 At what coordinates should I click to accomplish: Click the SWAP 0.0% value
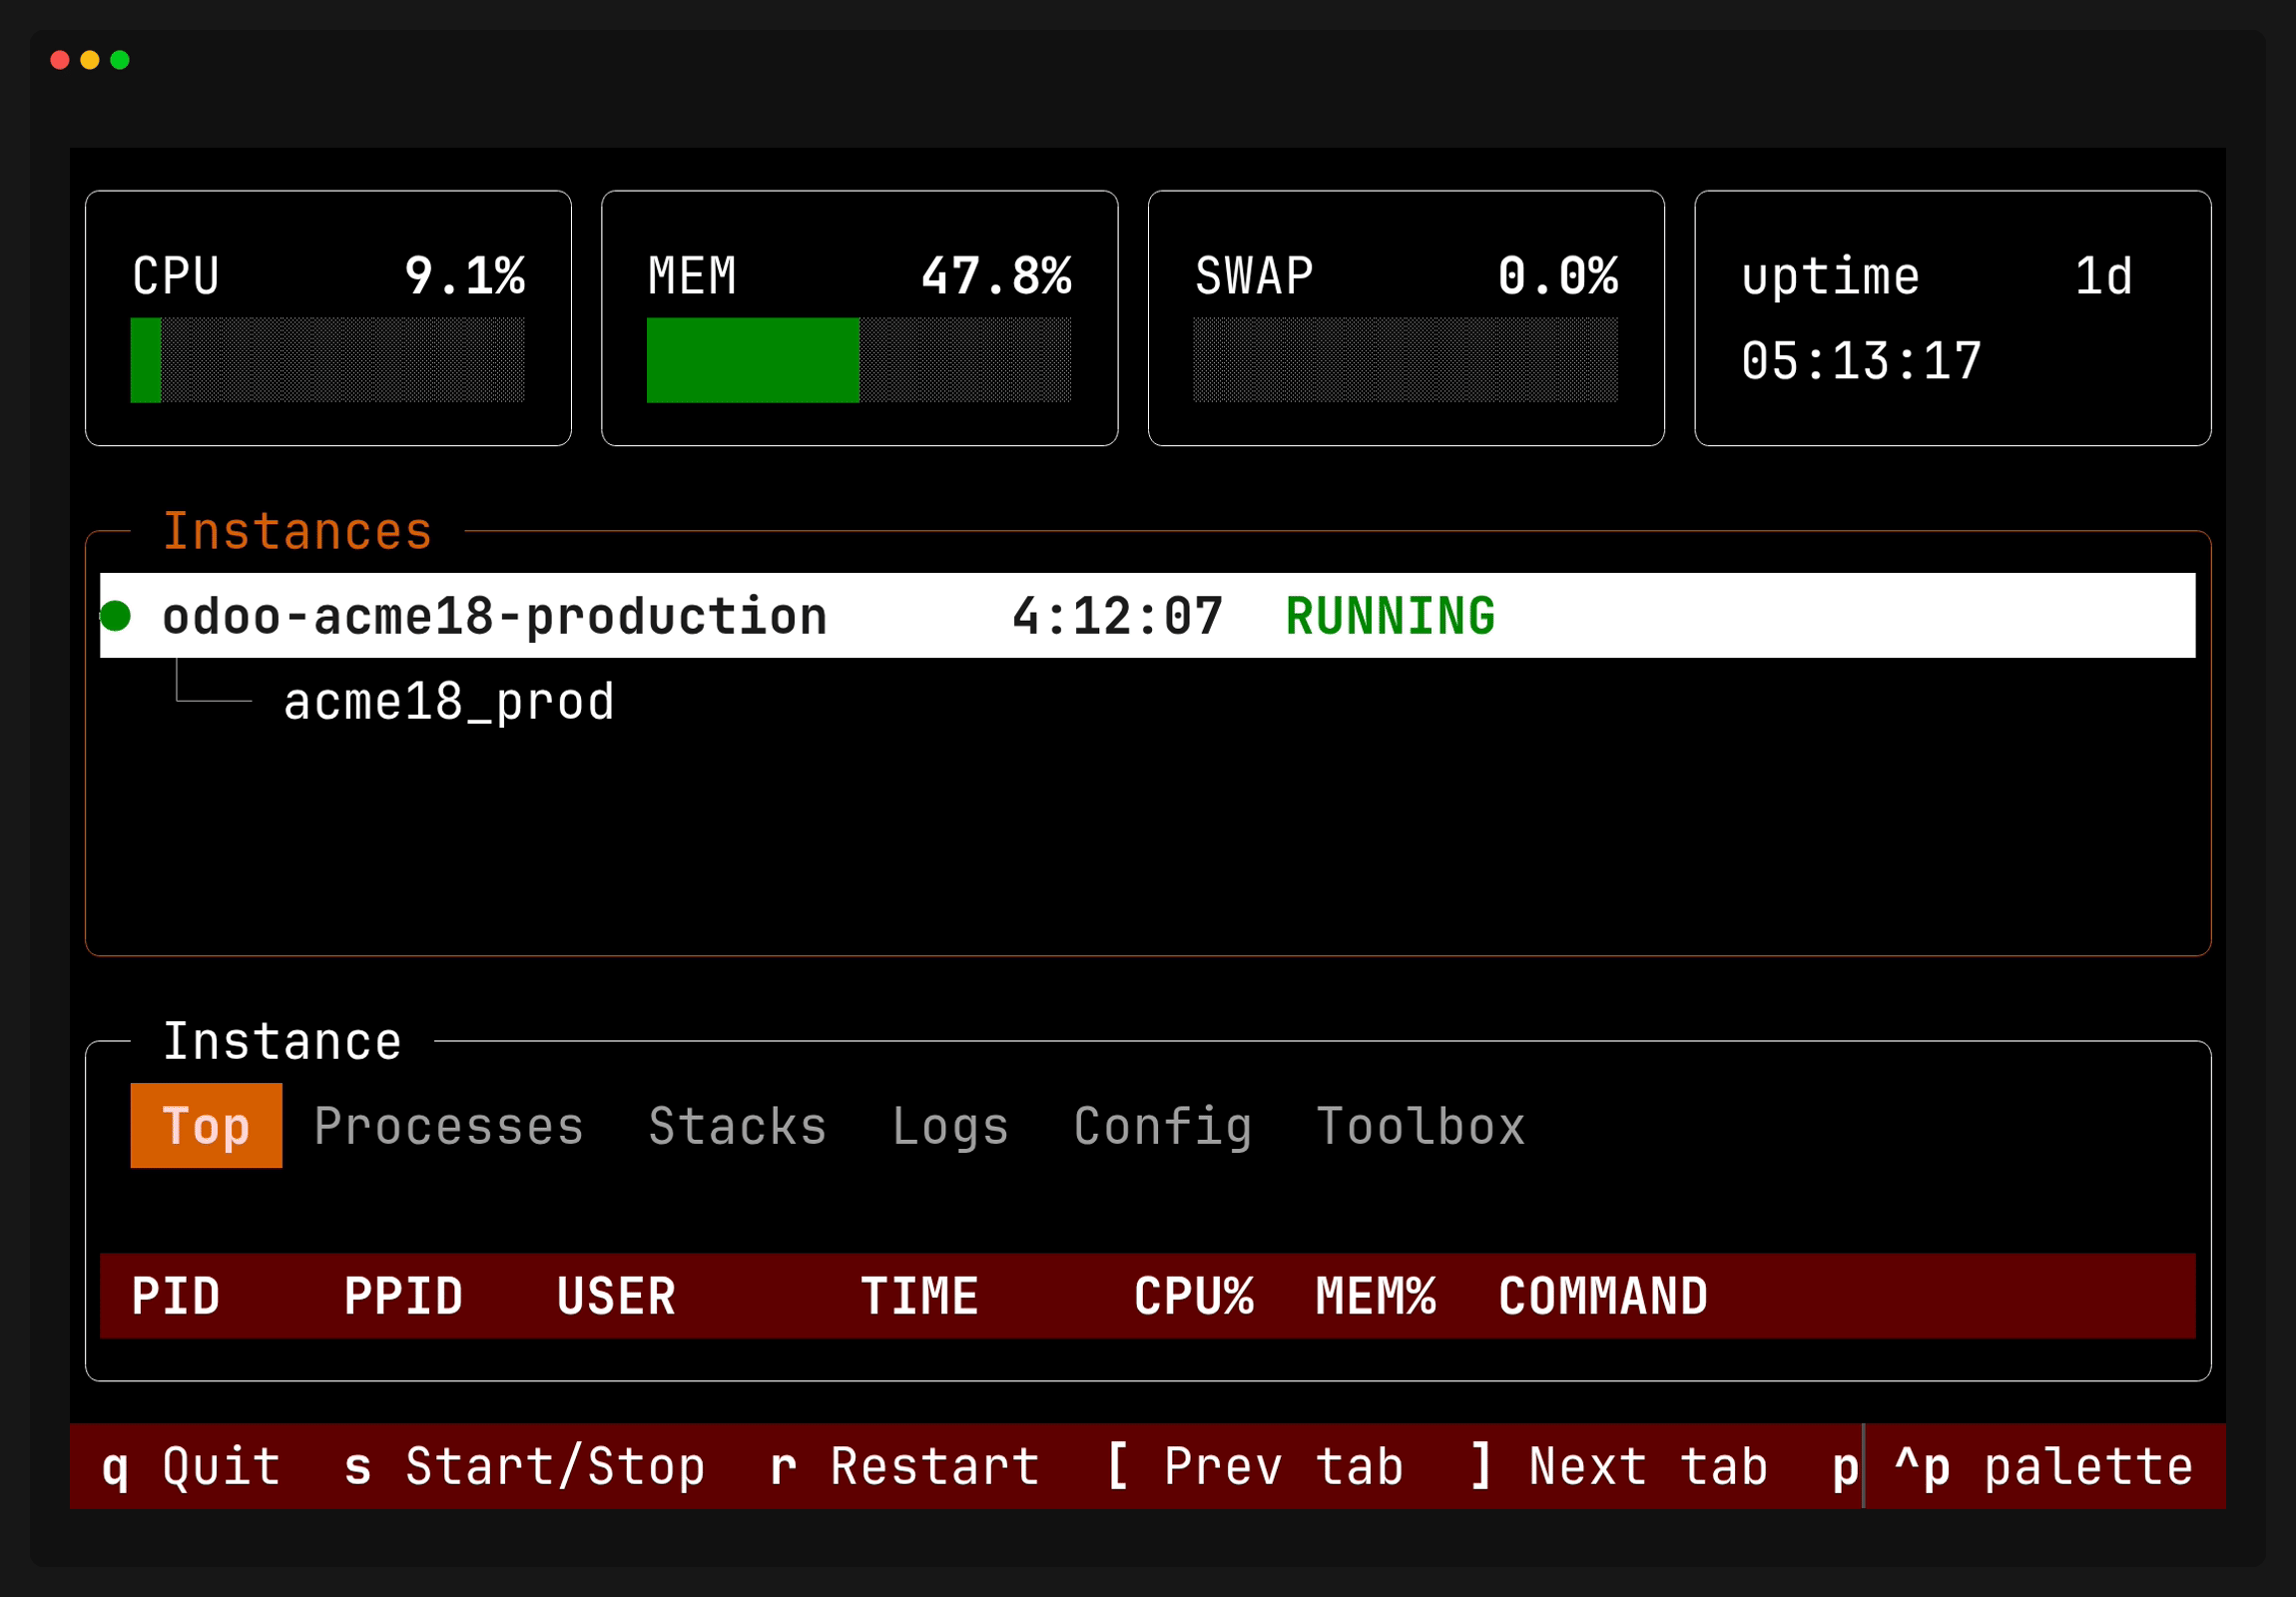coord(1558,276)
